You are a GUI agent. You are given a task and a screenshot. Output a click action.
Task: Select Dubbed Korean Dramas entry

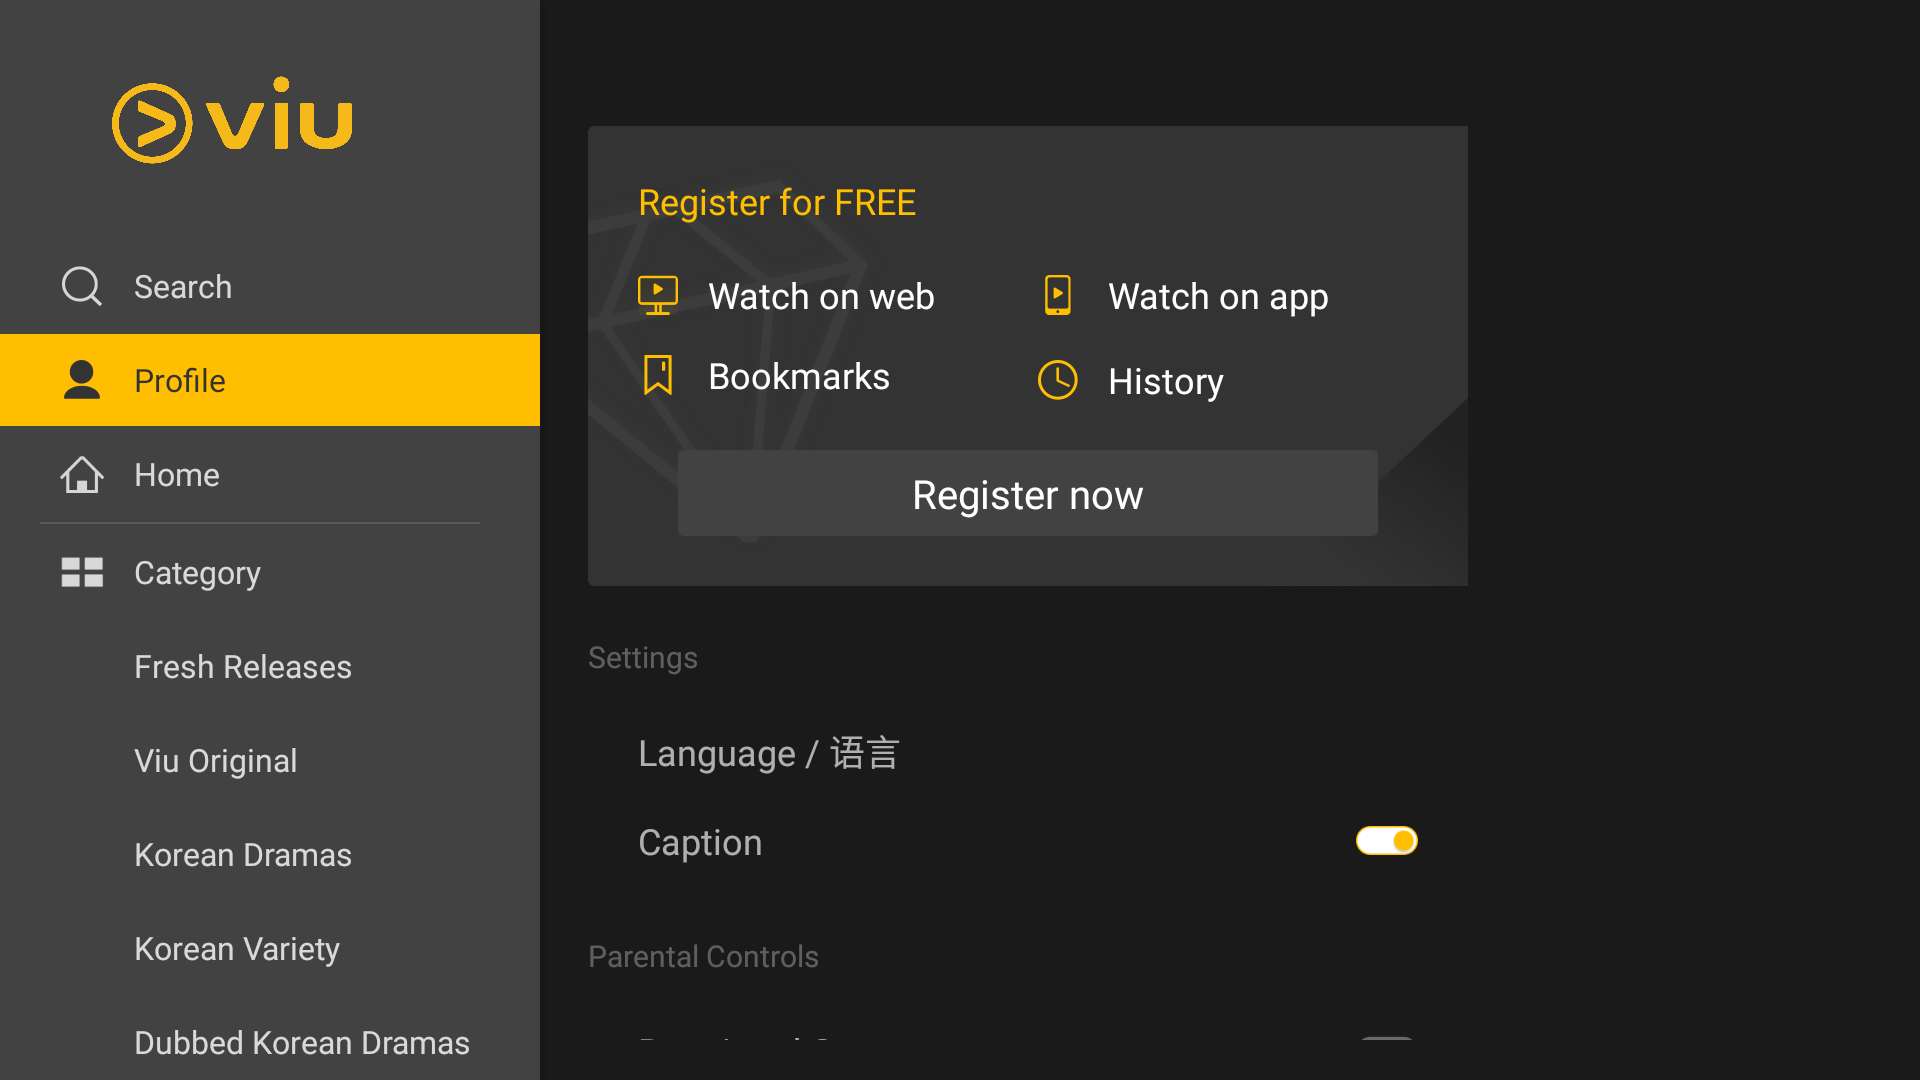tap(301, 1043)
